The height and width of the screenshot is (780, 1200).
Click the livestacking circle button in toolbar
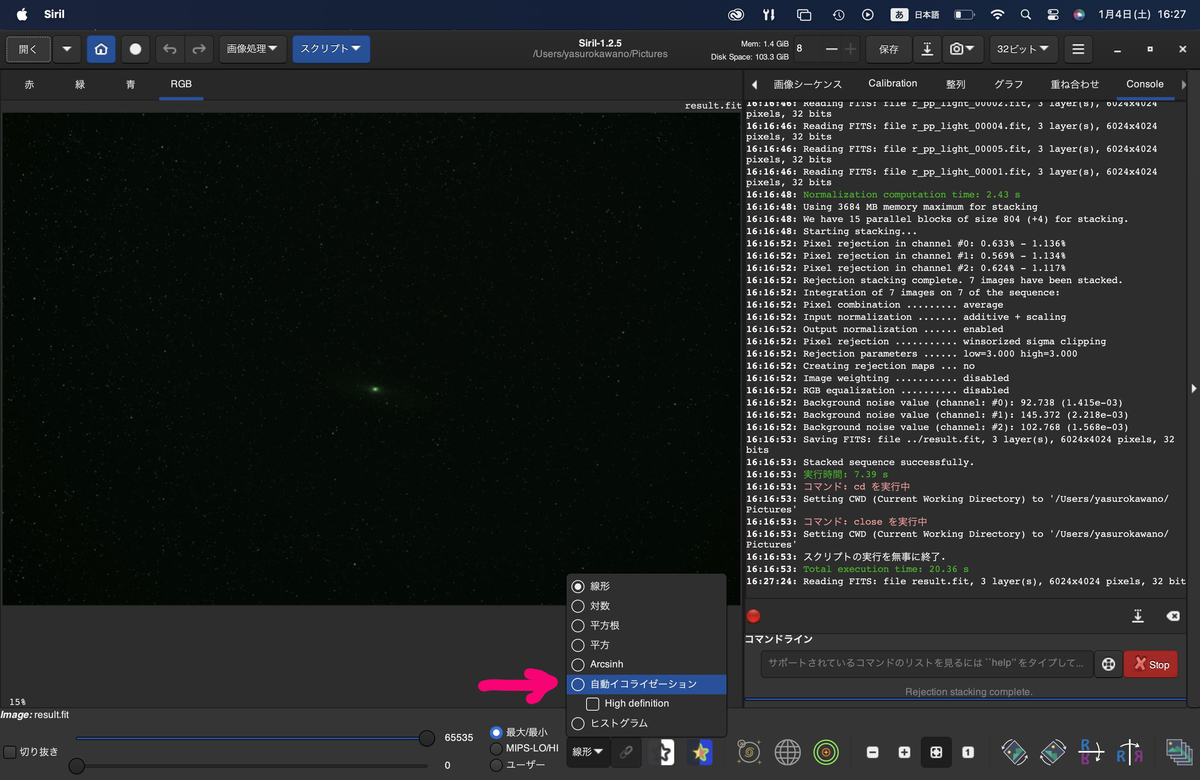pos(135,49)
